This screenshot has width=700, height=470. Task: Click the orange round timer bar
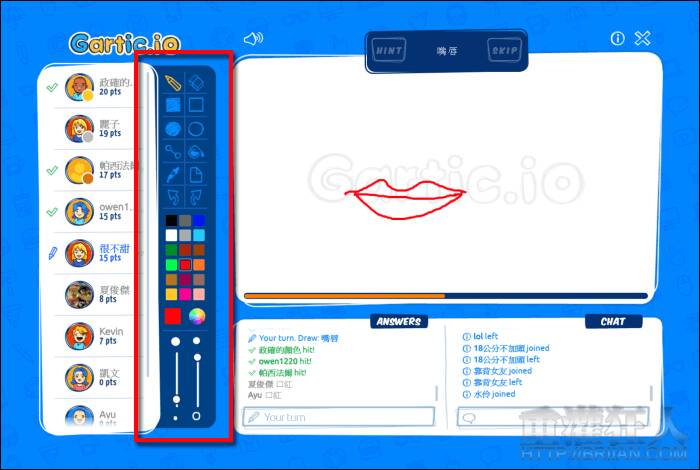coord(344,296)
